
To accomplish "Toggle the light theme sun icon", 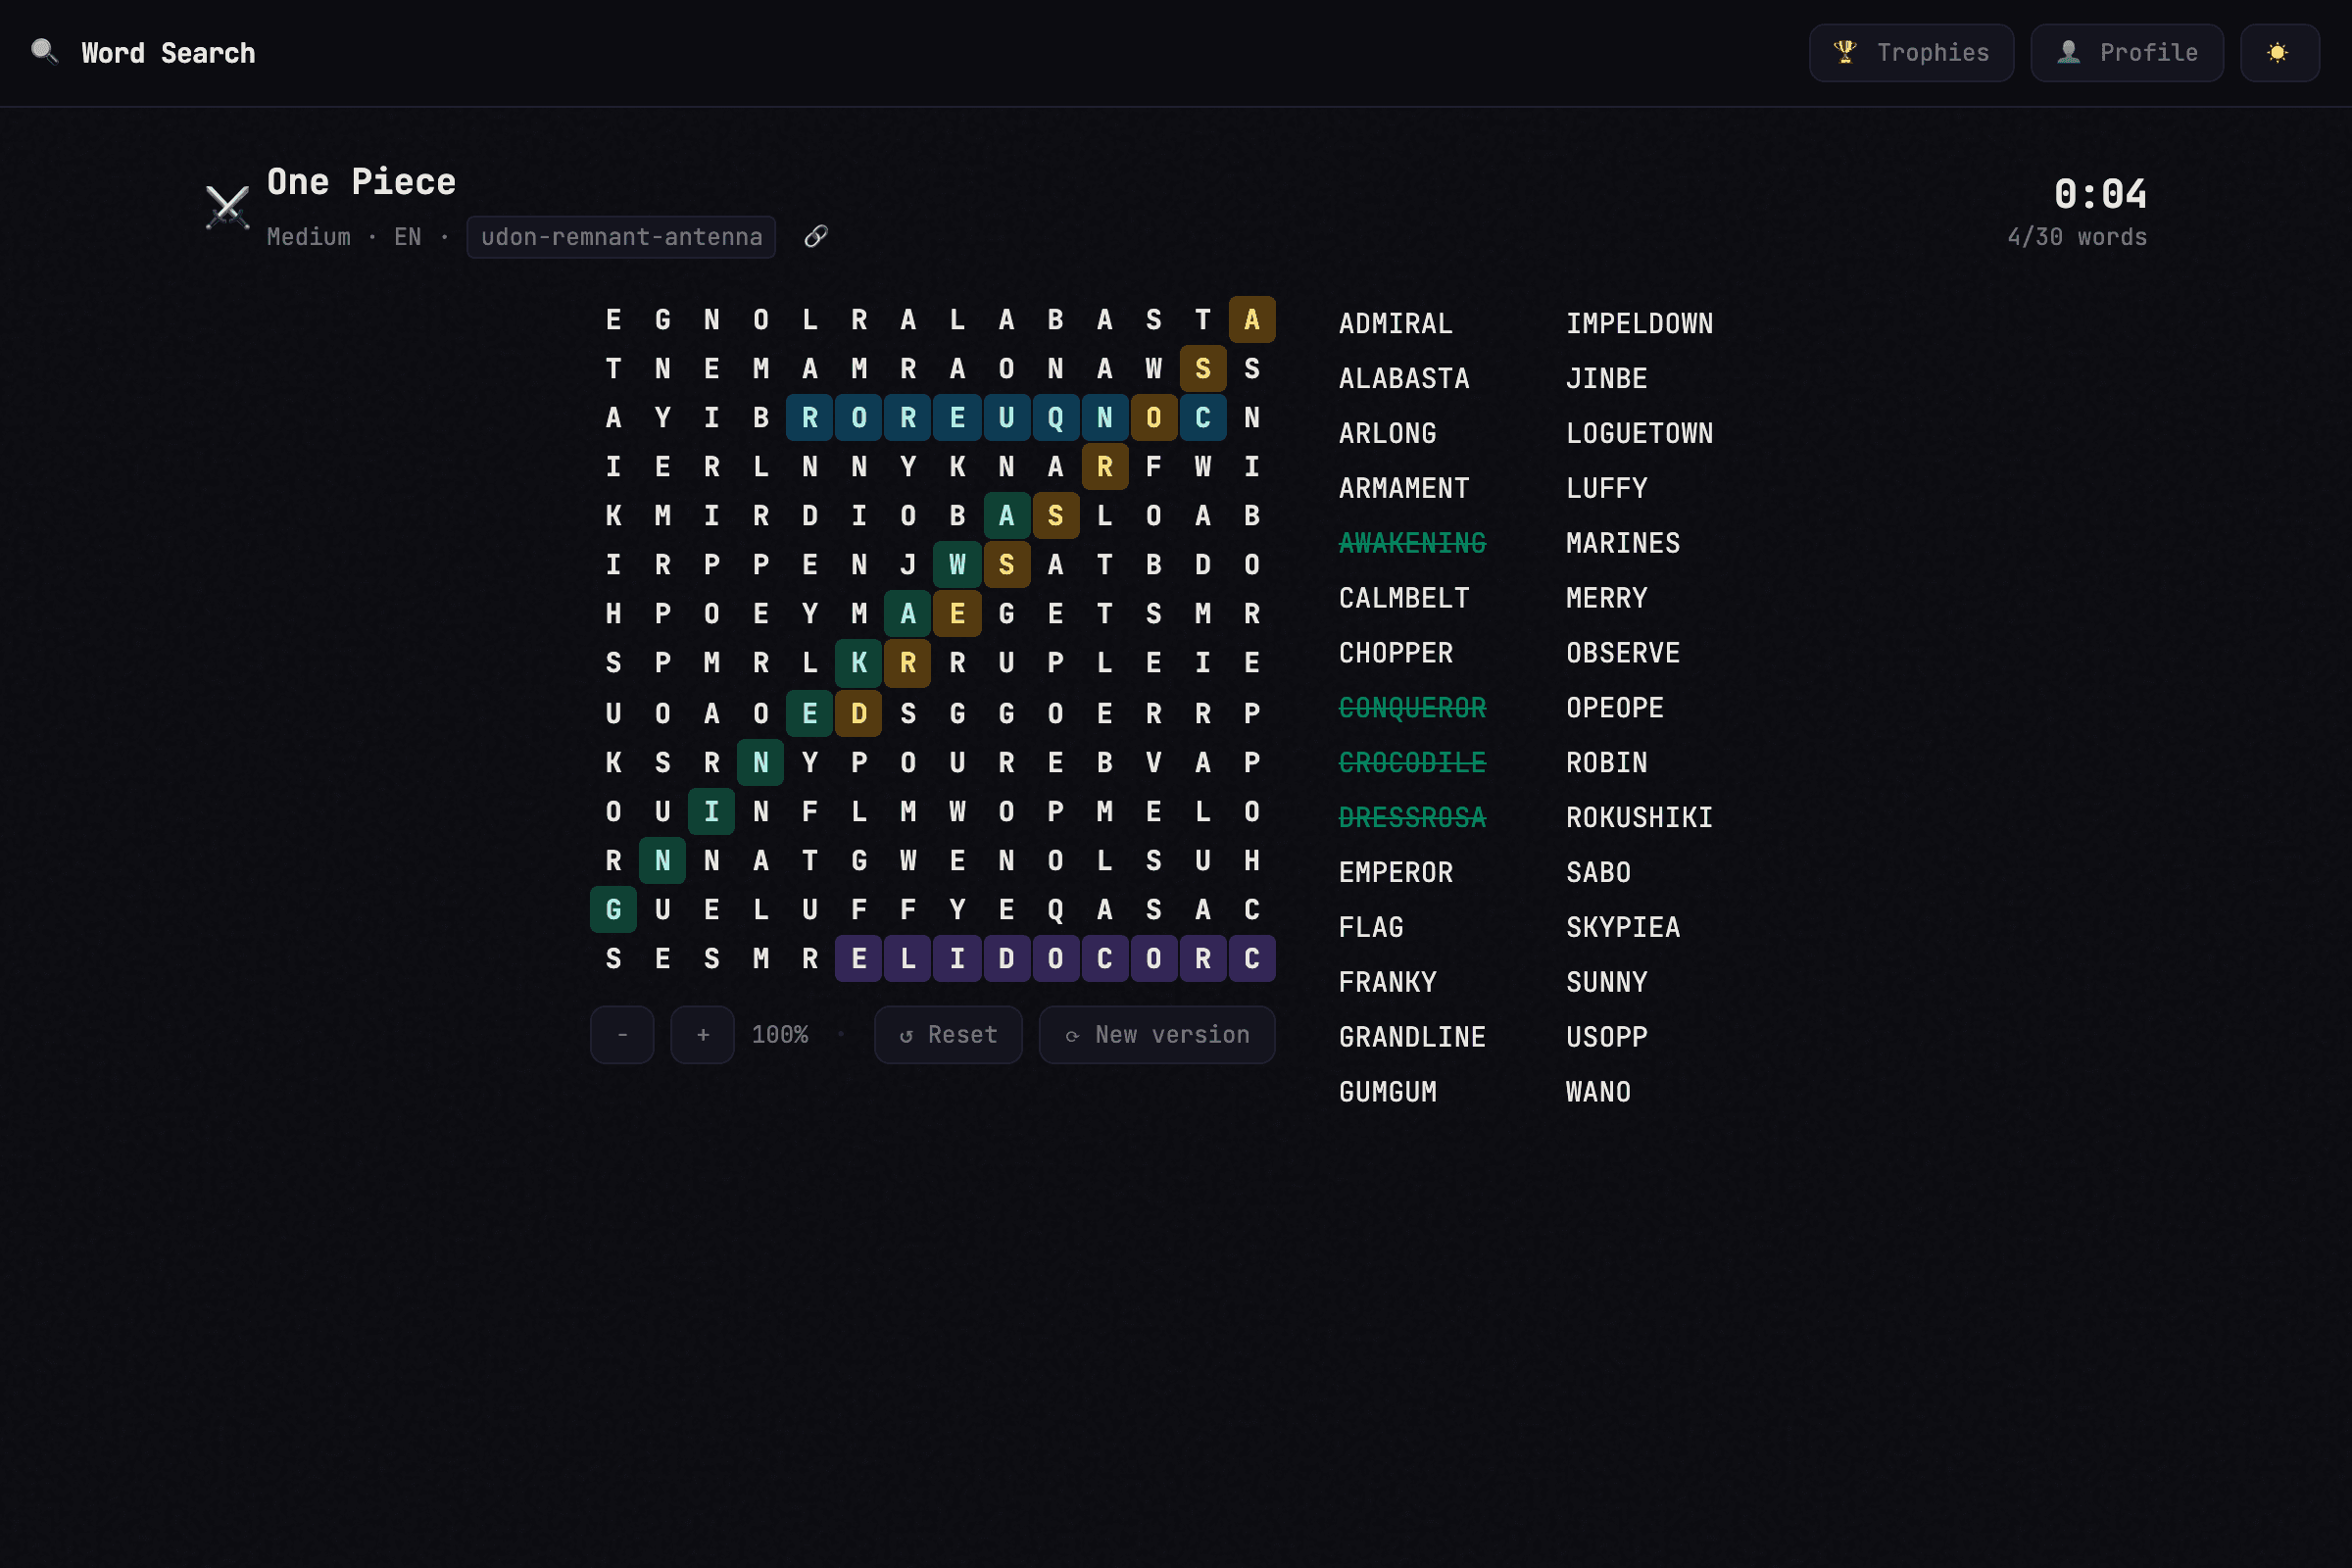I will (2279, 53).
